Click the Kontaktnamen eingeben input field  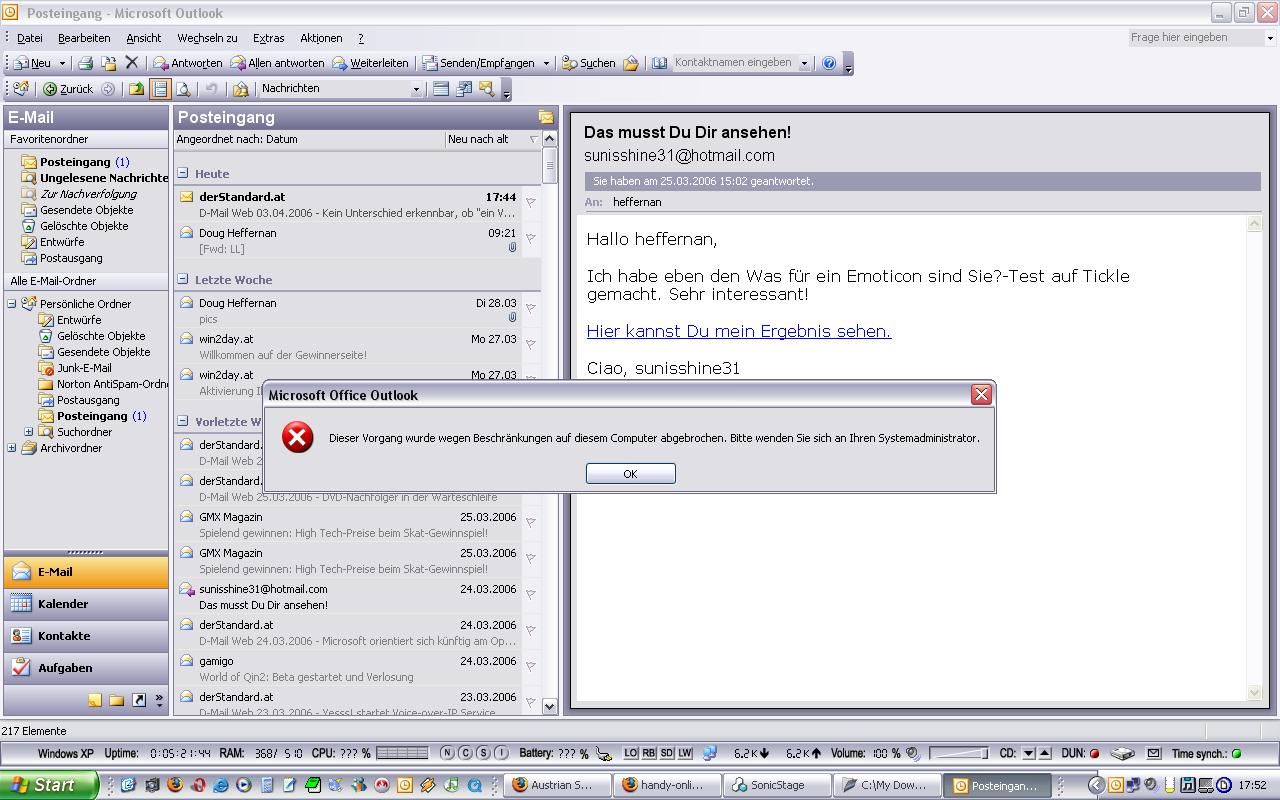tap(735, 63)
